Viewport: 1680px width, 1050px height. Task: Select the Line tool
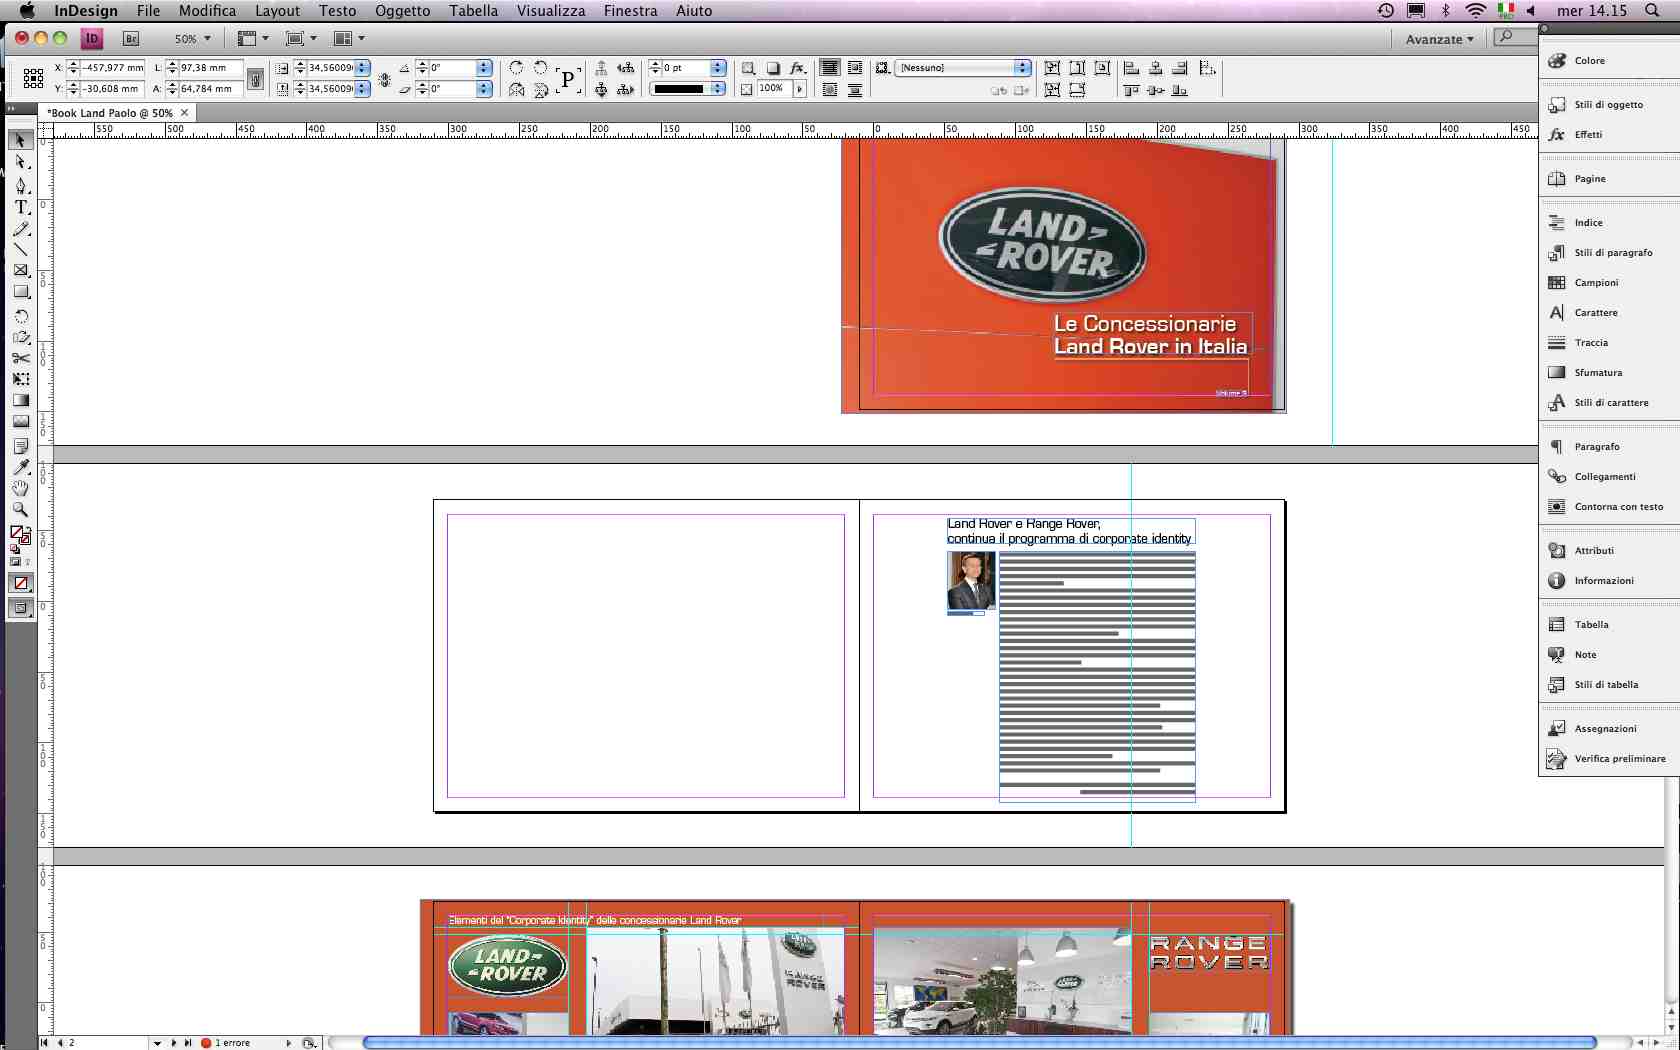[x=20, y=250]
